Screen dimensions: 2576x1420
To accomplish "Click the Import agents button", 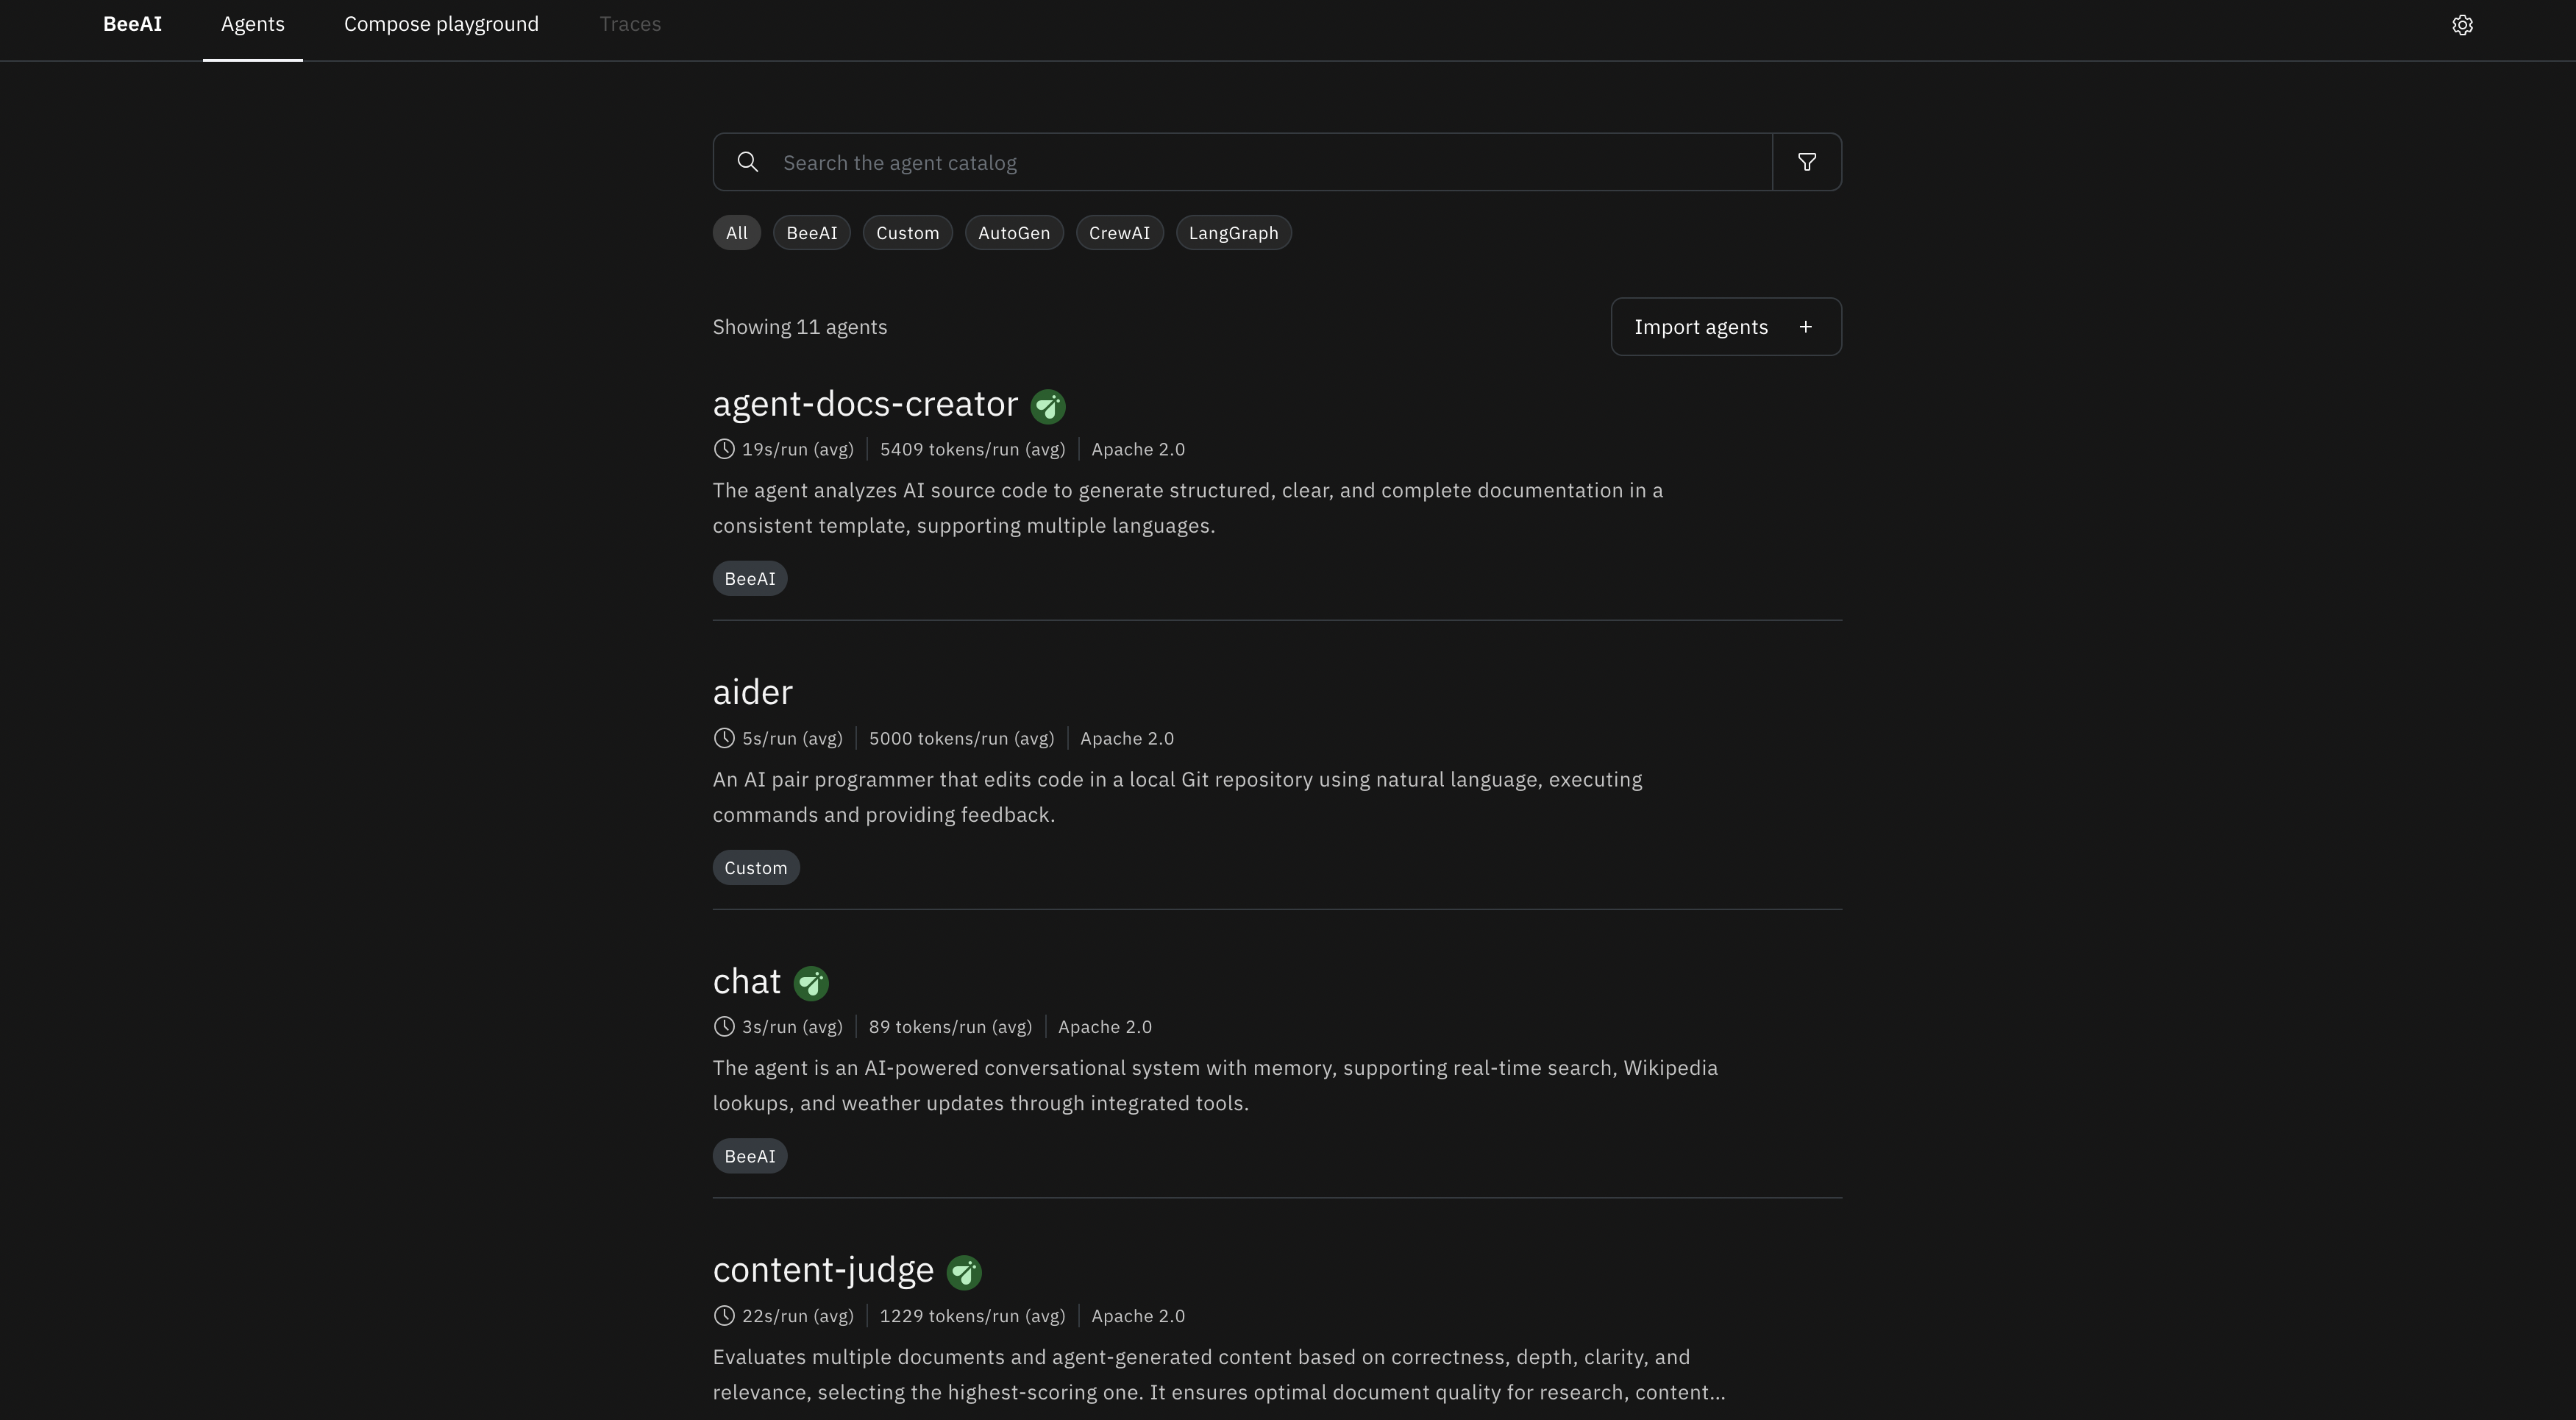I will tap(1725, 327).
